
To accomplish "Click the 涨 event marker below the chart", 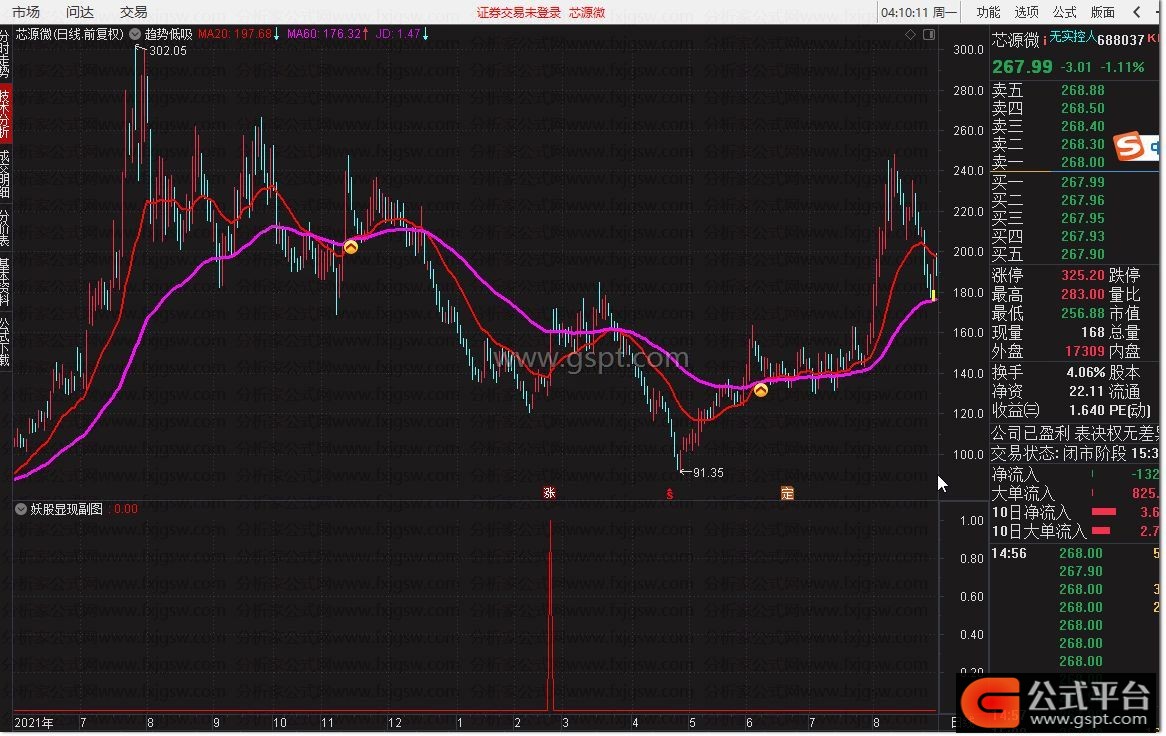I will [550, 492].
